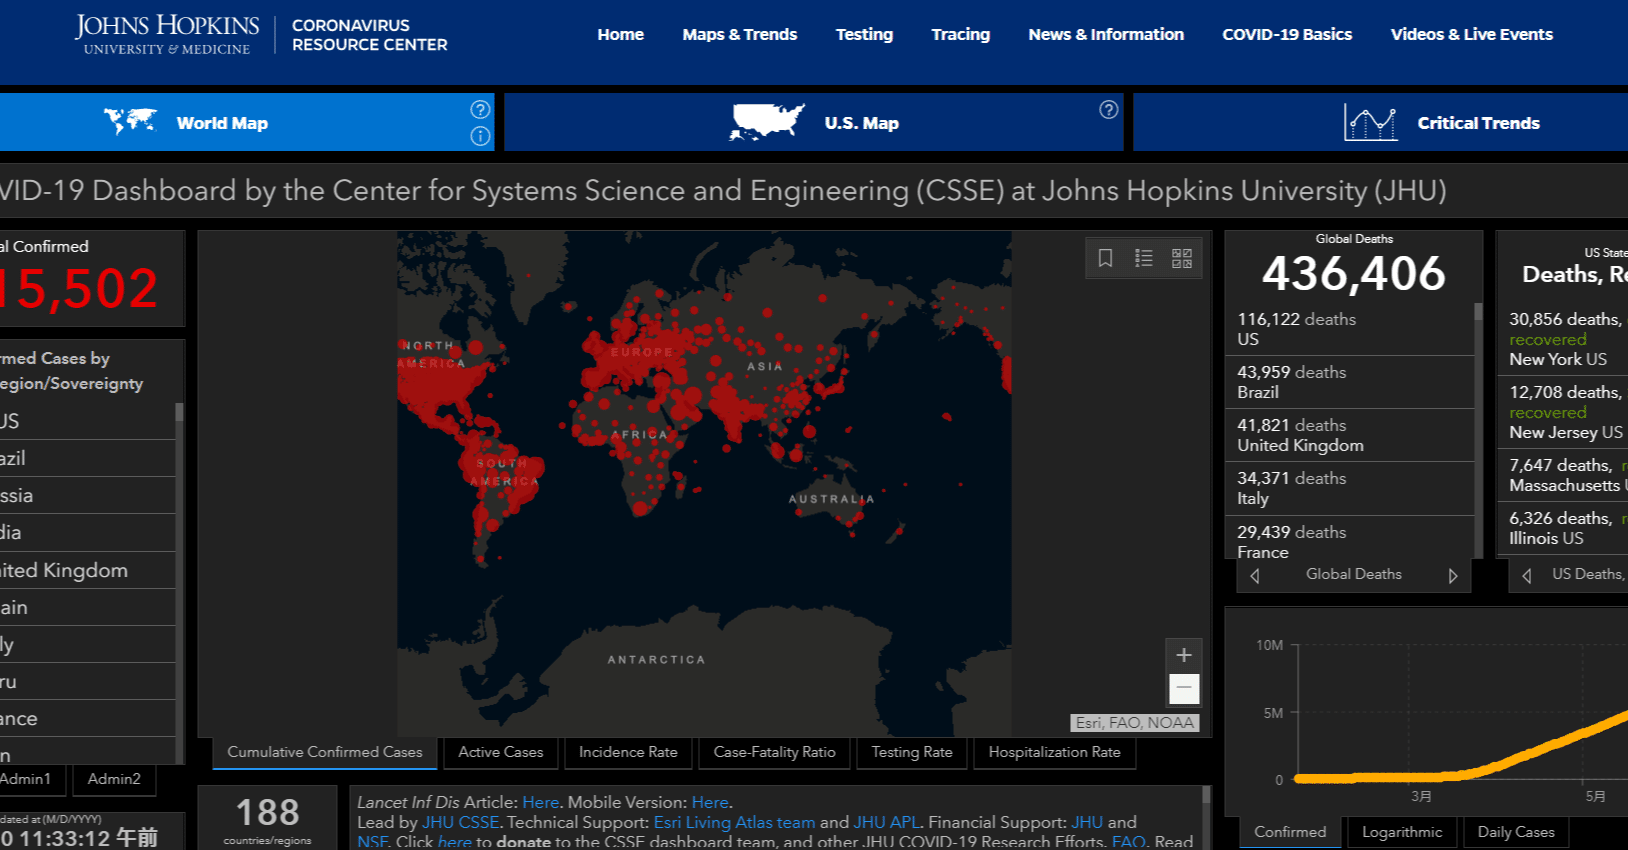Screen dimensions: 1628x850
Task: Open the basemap gallery grid icon
Action: (x=1182, y=258)
